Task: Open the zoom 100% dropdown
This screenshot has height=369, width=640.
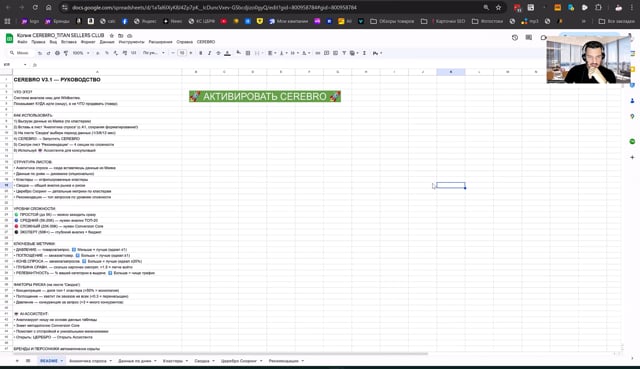Action: point(81,53)
